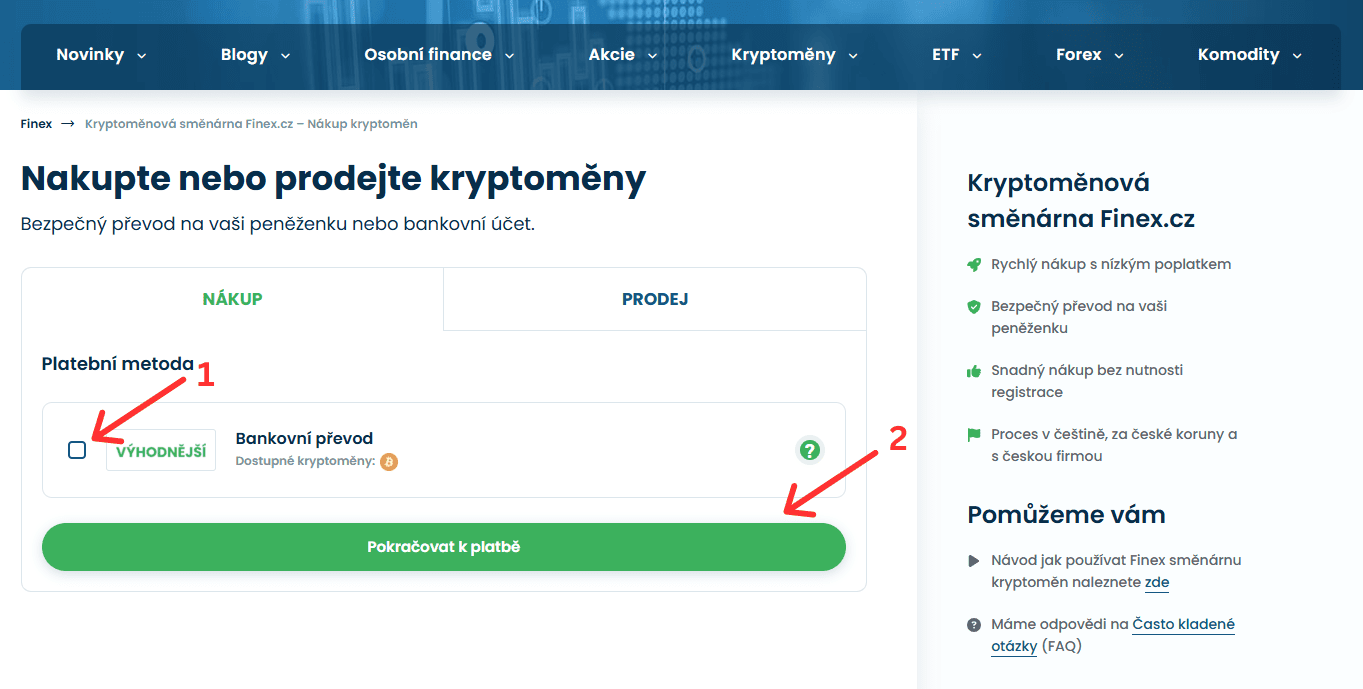Click the rocket icon beside Rychlý nákup
Screen dimensions: 1363x689
pyautogui.click(x=974, y=265)
